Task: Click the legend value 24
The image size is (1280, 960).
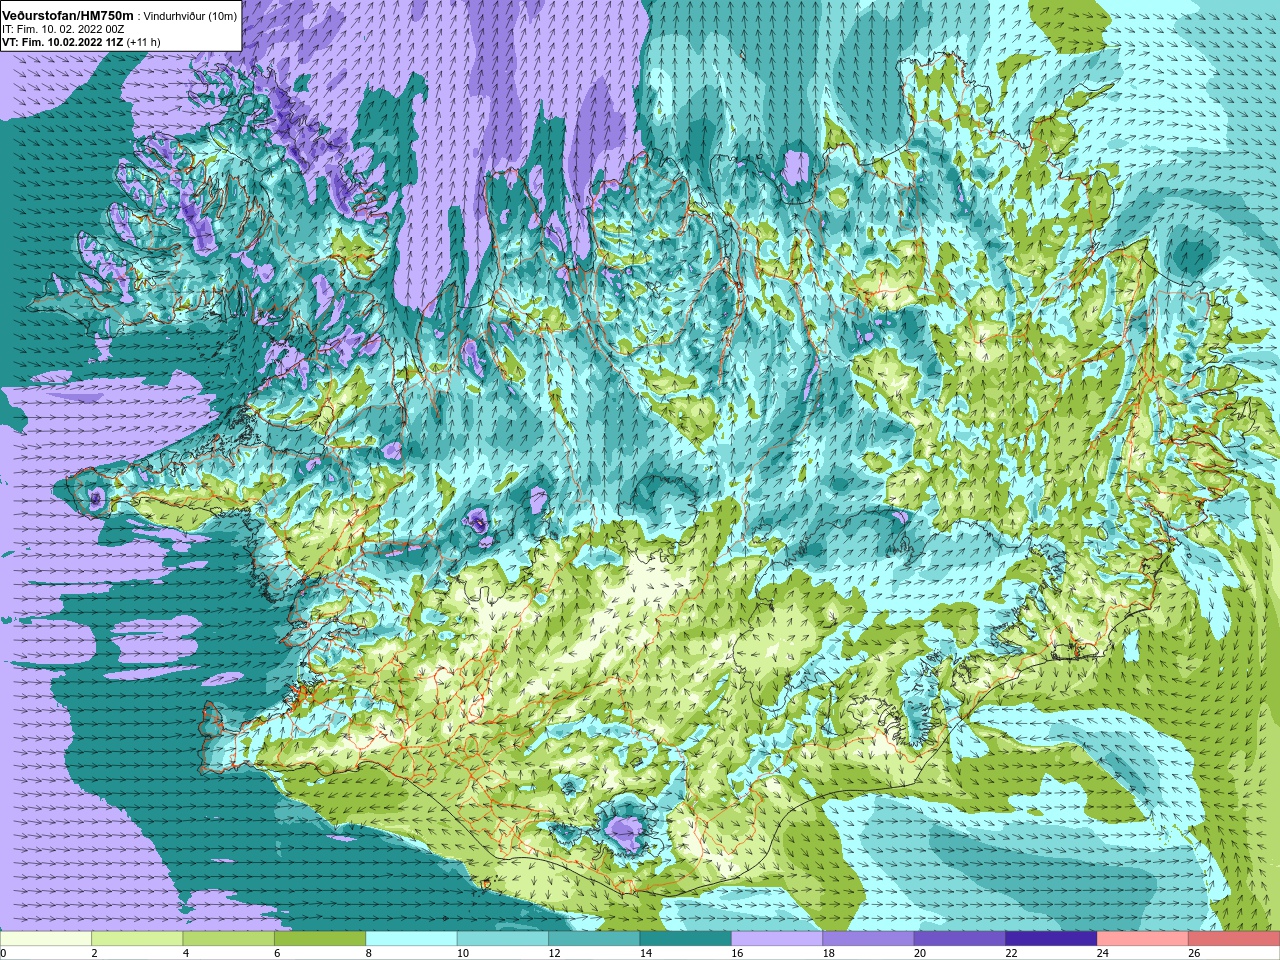Action: [x=1103, y=953]
